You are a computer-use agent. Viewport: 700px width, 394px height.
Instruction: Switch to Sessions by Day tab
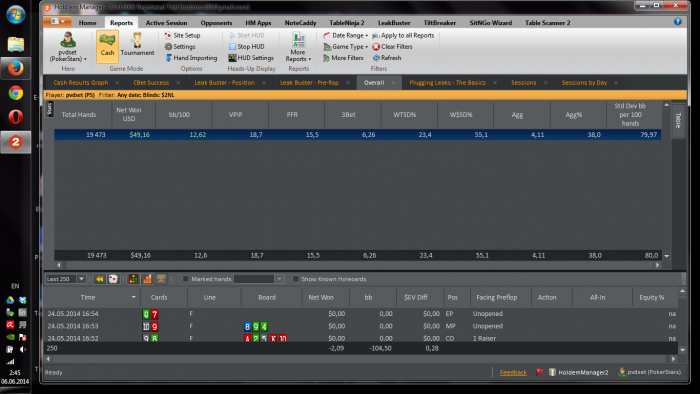click(584, 83)
